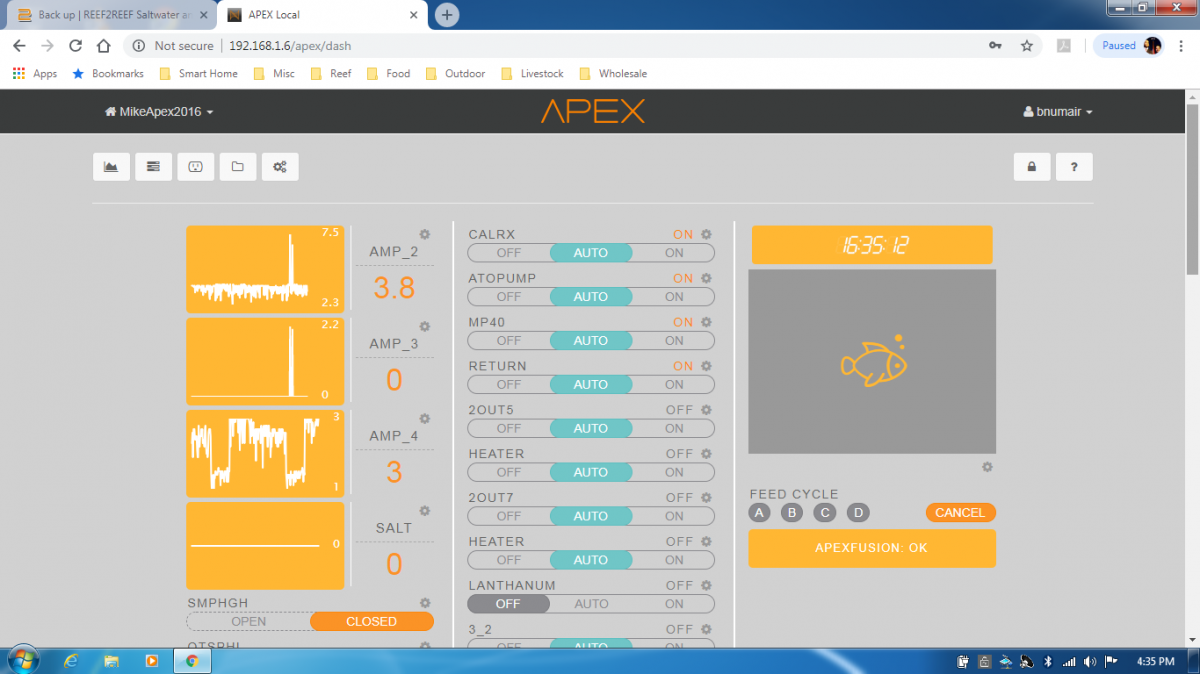Open Apps in the bookmarks bar
This screenshot has width=1200, height=674.
click(x=35, y=73)
